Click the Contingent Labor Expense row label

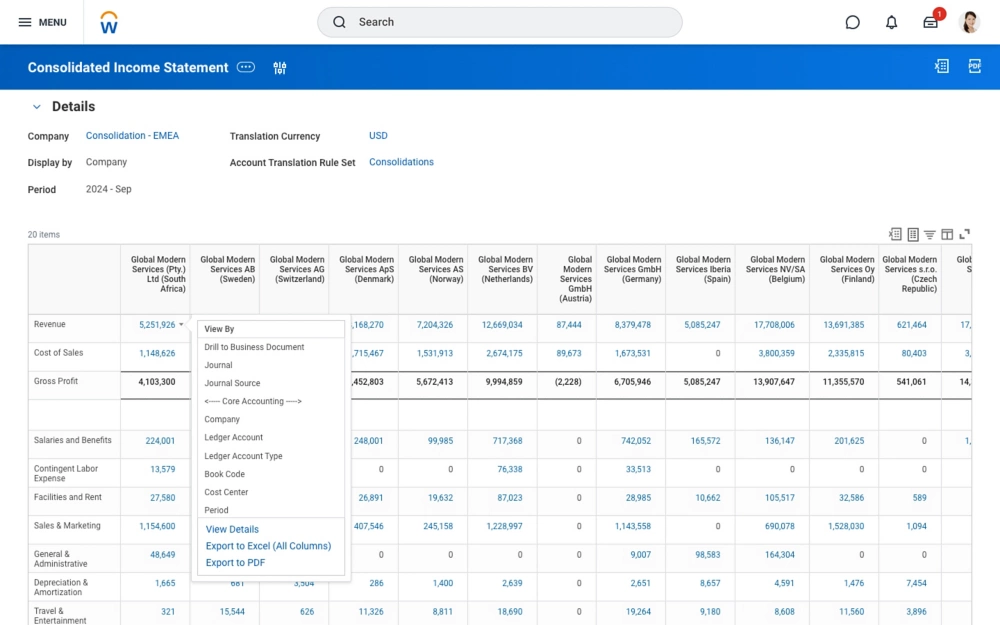pos(66,473)
